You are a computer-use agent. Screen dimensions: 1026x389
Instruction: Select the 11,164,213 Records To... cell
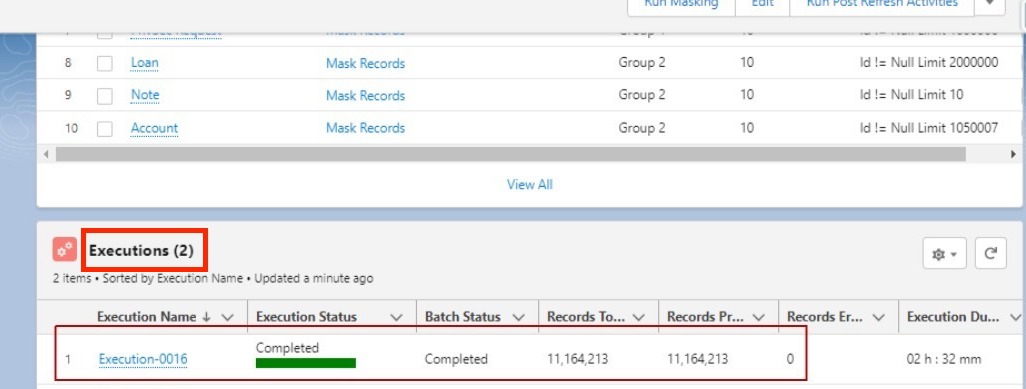pos(577,359)
